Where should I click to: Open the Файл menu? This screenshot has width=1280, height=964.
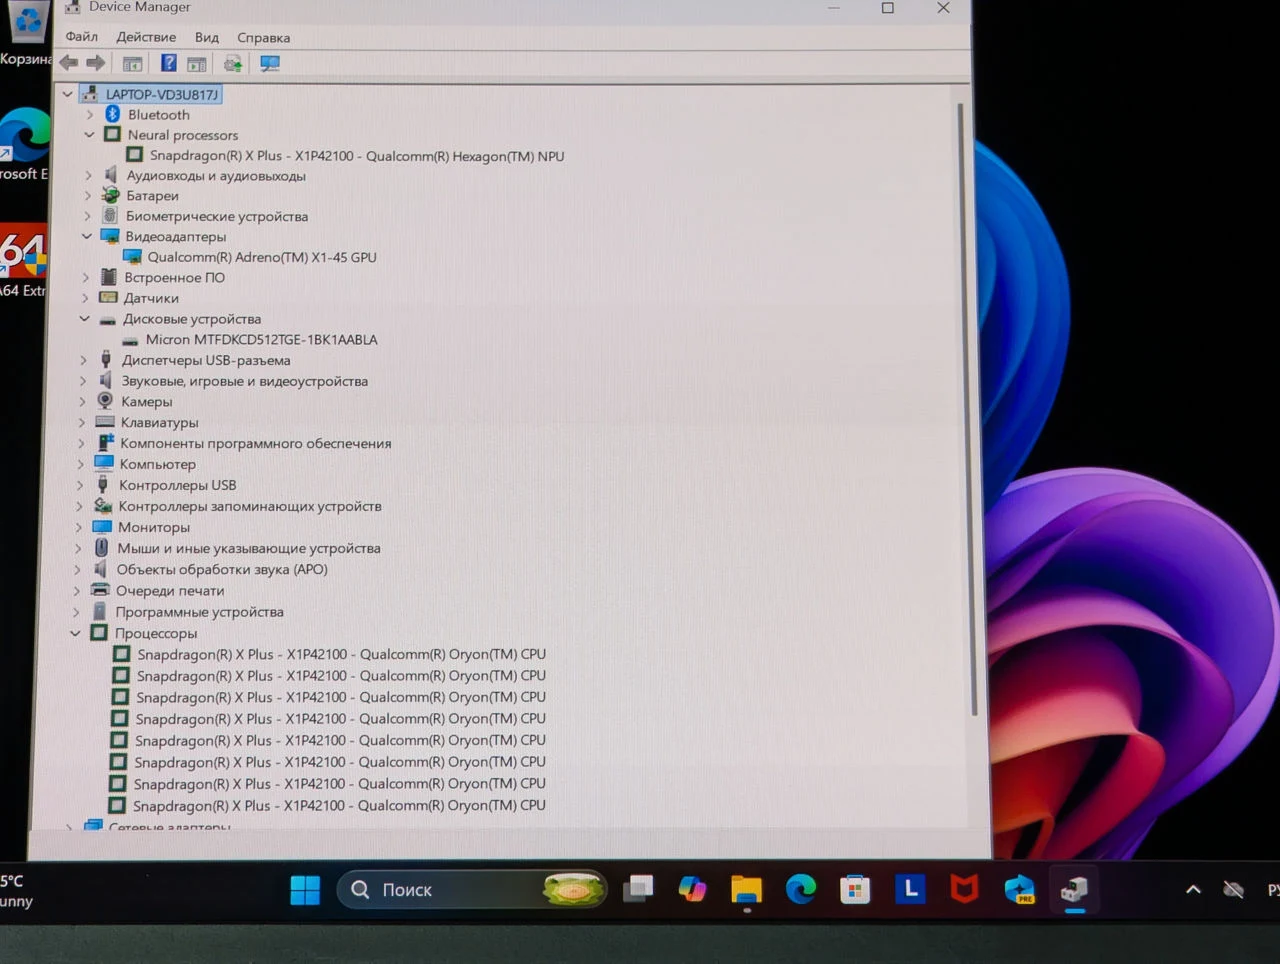[82, 37]
